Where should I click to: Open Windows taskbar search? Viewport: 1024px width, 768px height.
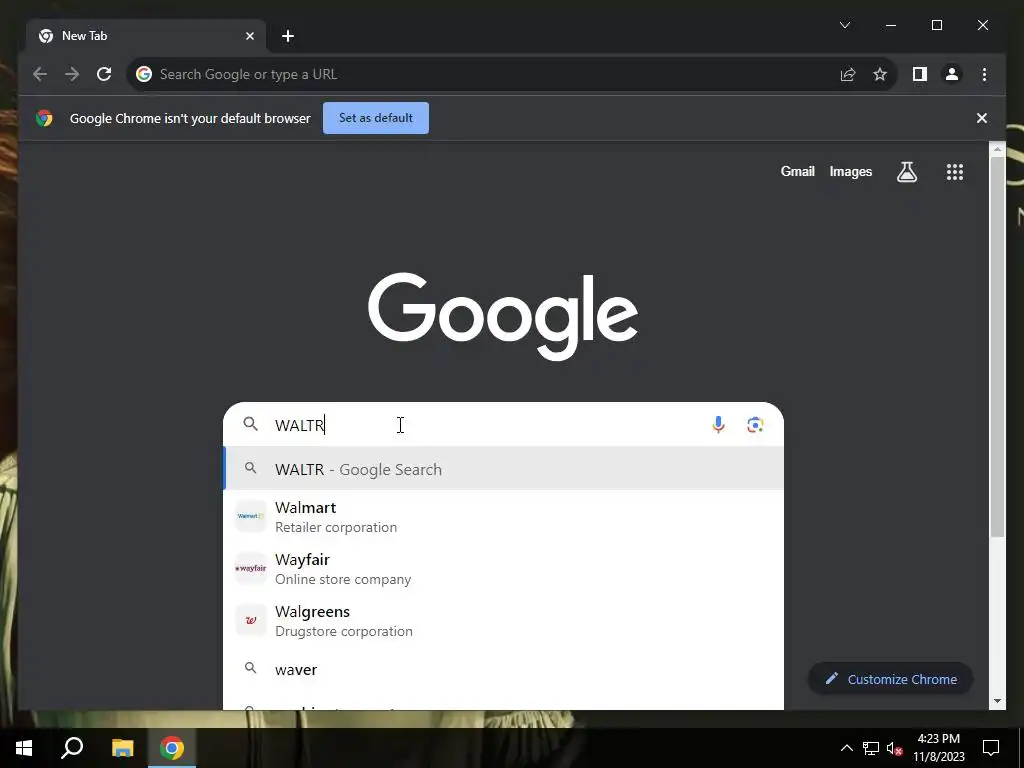click(x=72, y=748)
